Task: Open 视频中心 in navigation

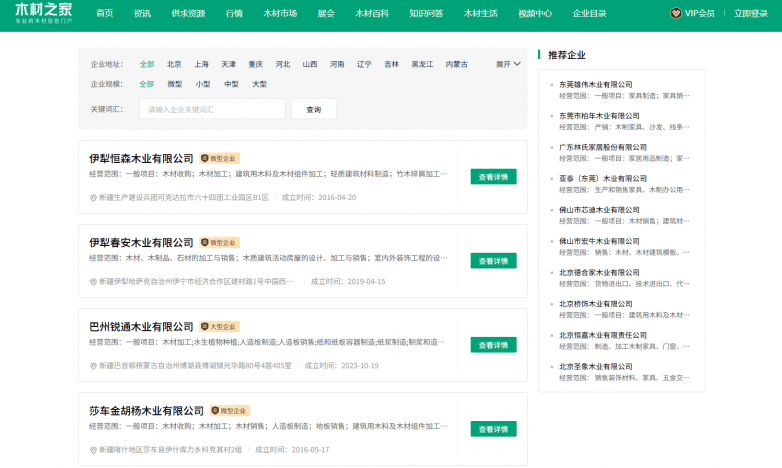Action: [x=535, y=13]
